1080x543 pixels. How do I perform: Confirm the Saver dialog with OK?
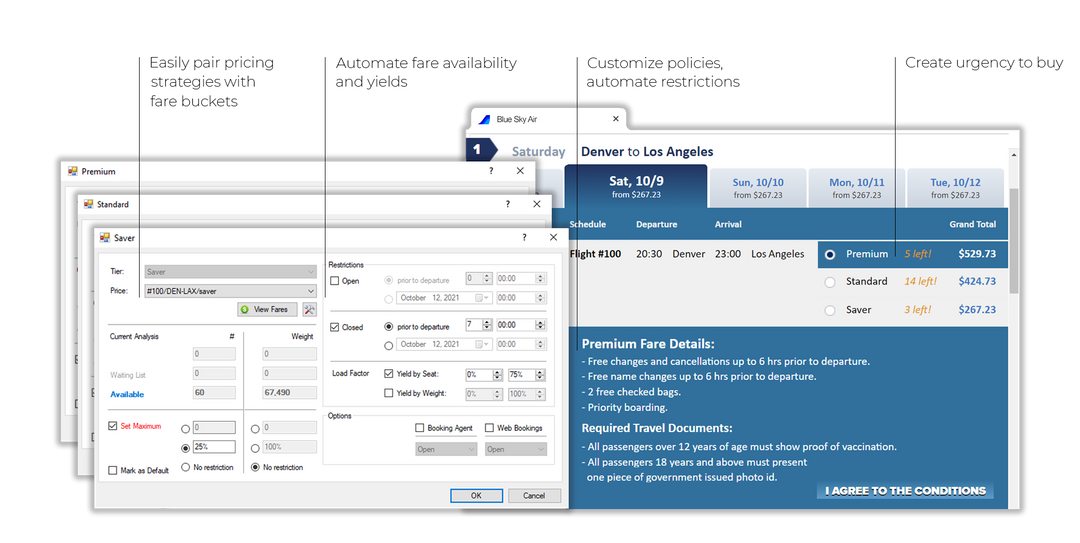(x=477, y=495)
